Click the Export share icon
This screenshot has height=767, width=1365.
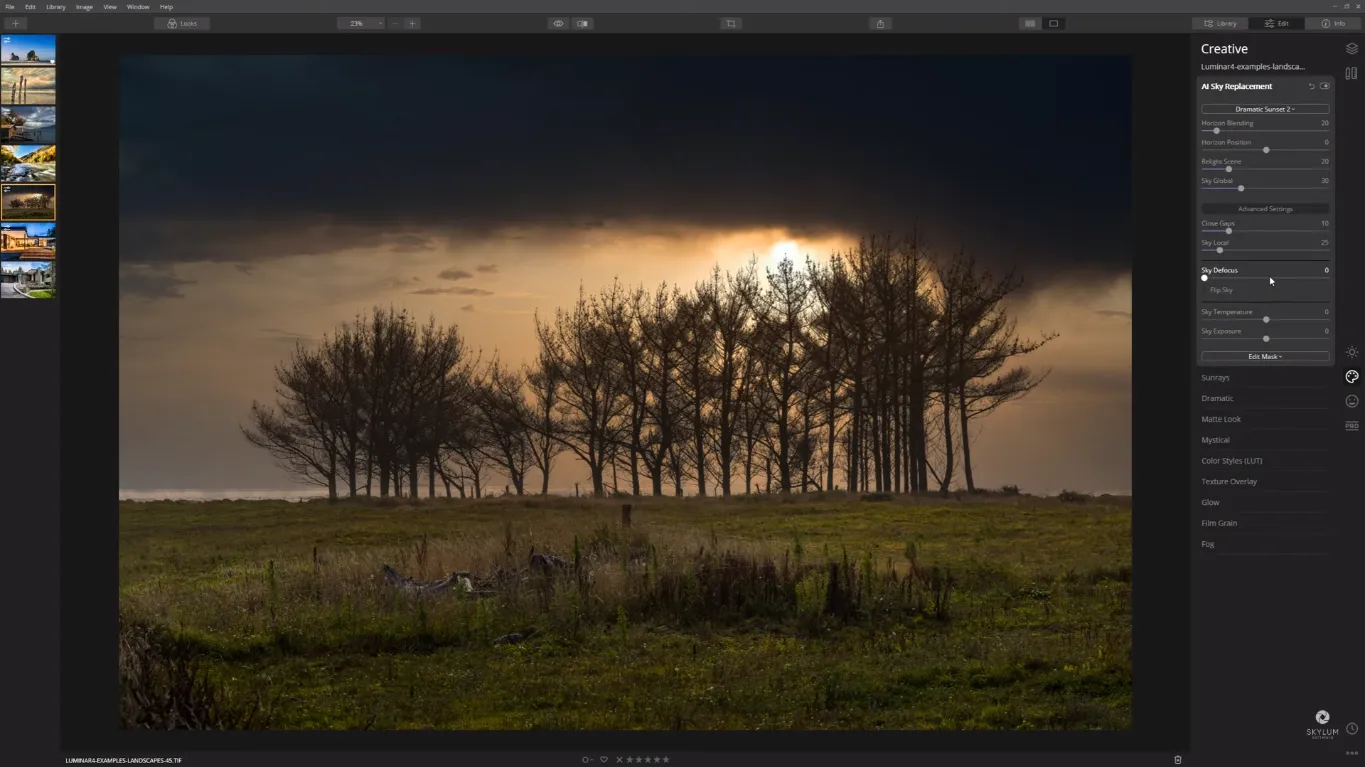pyautogui.click(x=880, y=23)
